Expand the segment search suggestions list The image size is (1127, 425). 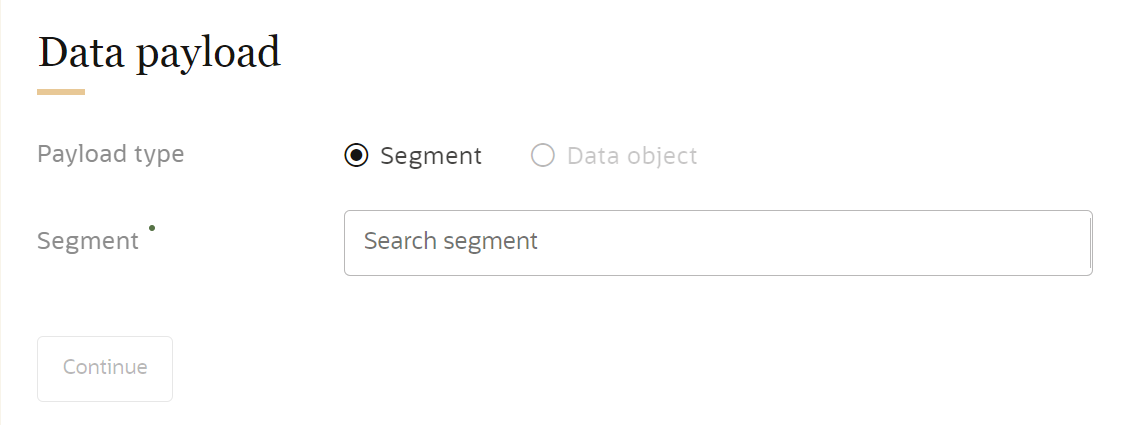(x=717, y=242)
